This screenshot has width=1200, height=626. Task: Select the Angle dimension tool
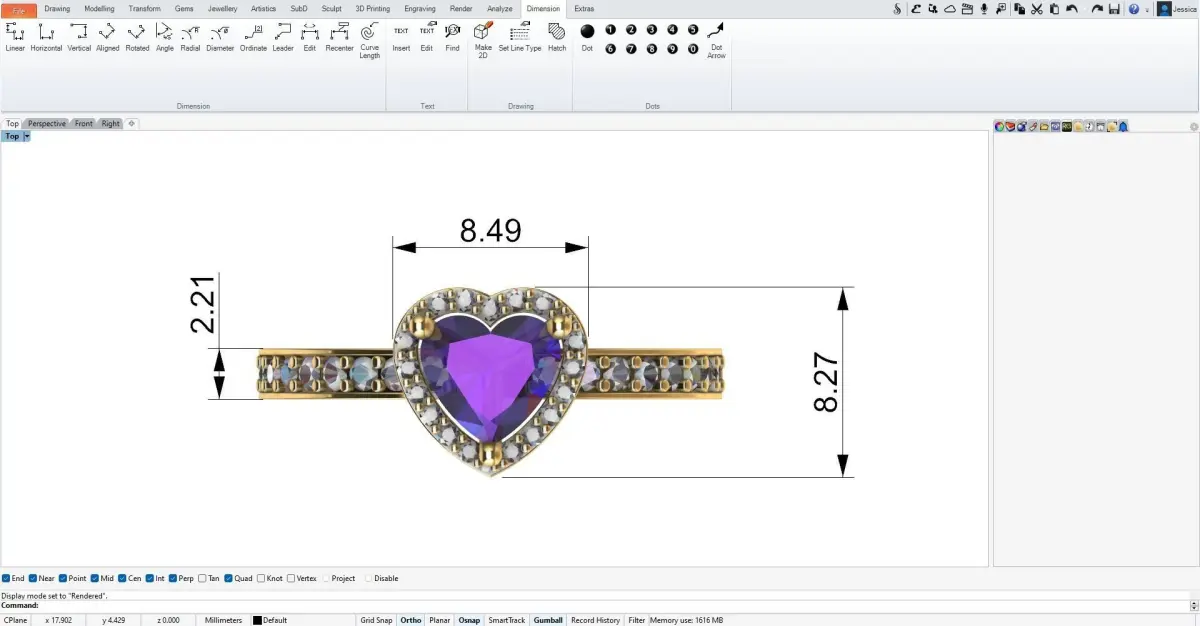(x=165, y=38)
